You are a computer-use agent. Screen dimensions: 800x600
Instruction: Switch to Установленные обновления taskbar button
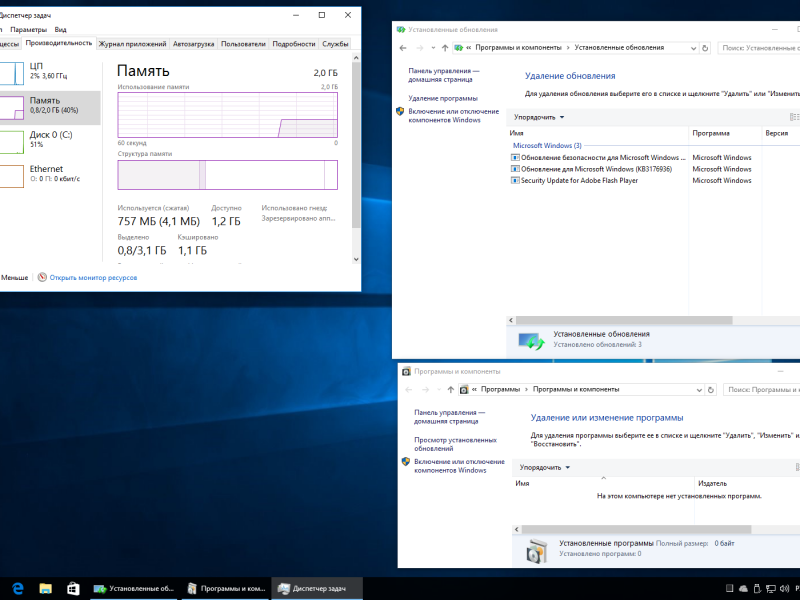coord(134,588)
